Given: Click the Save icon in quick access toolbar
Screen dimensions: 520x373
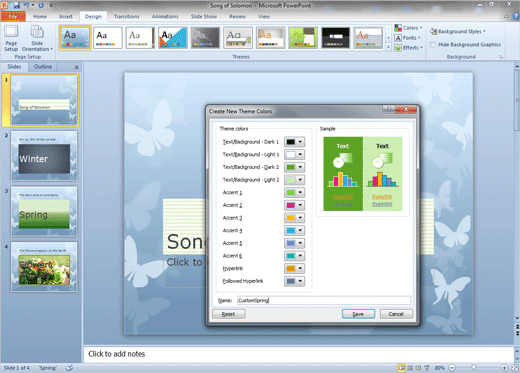Looking at the screenshot, I should tap(16, 5).
